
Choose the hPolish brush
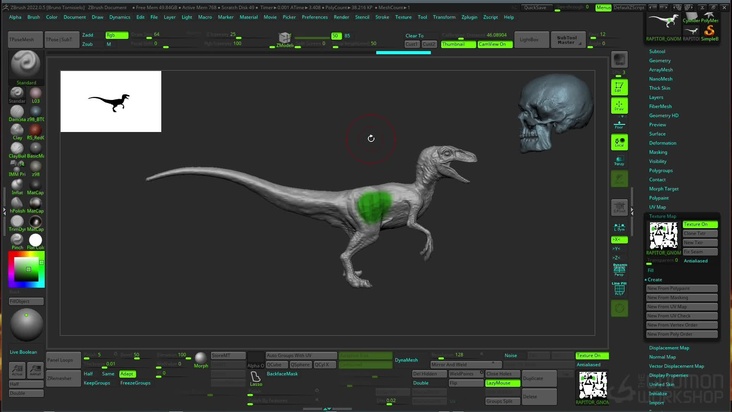(17, 203)
